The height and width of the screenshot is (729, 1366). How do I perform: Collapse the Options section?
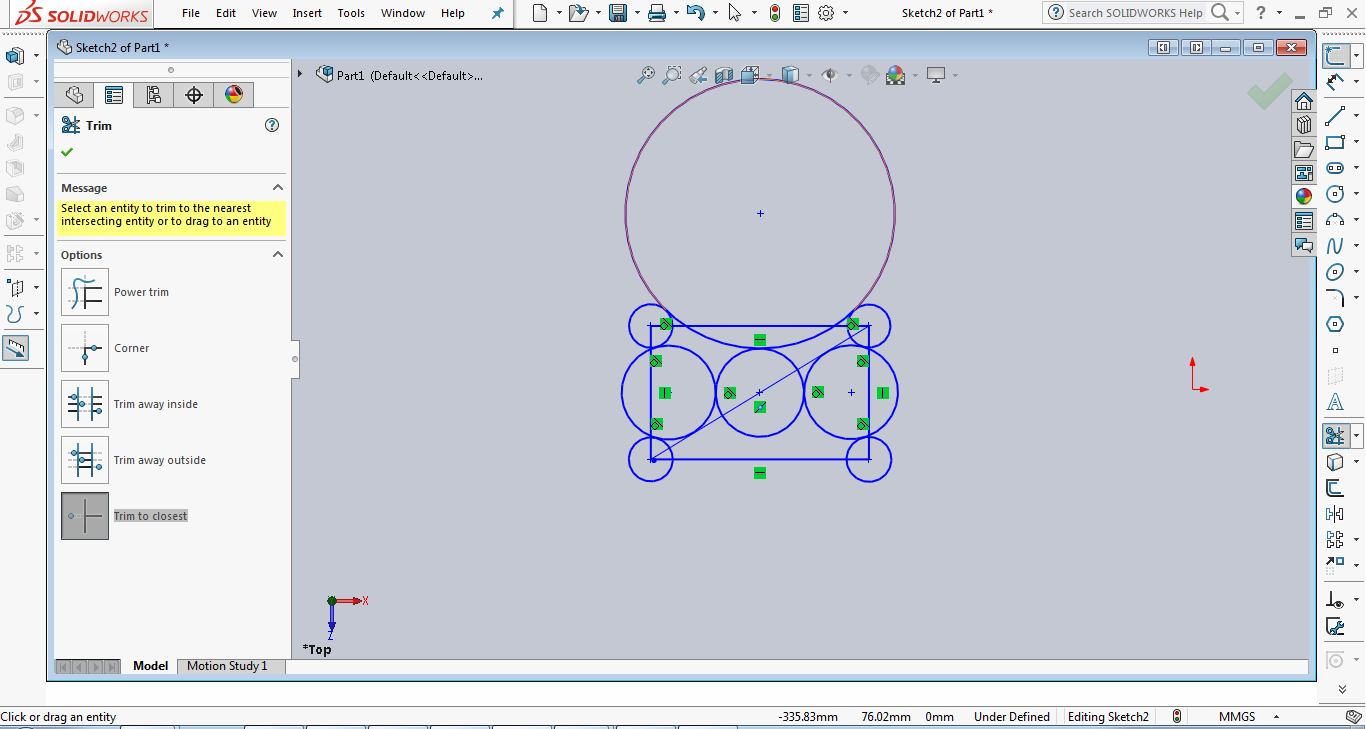point(278,254)
